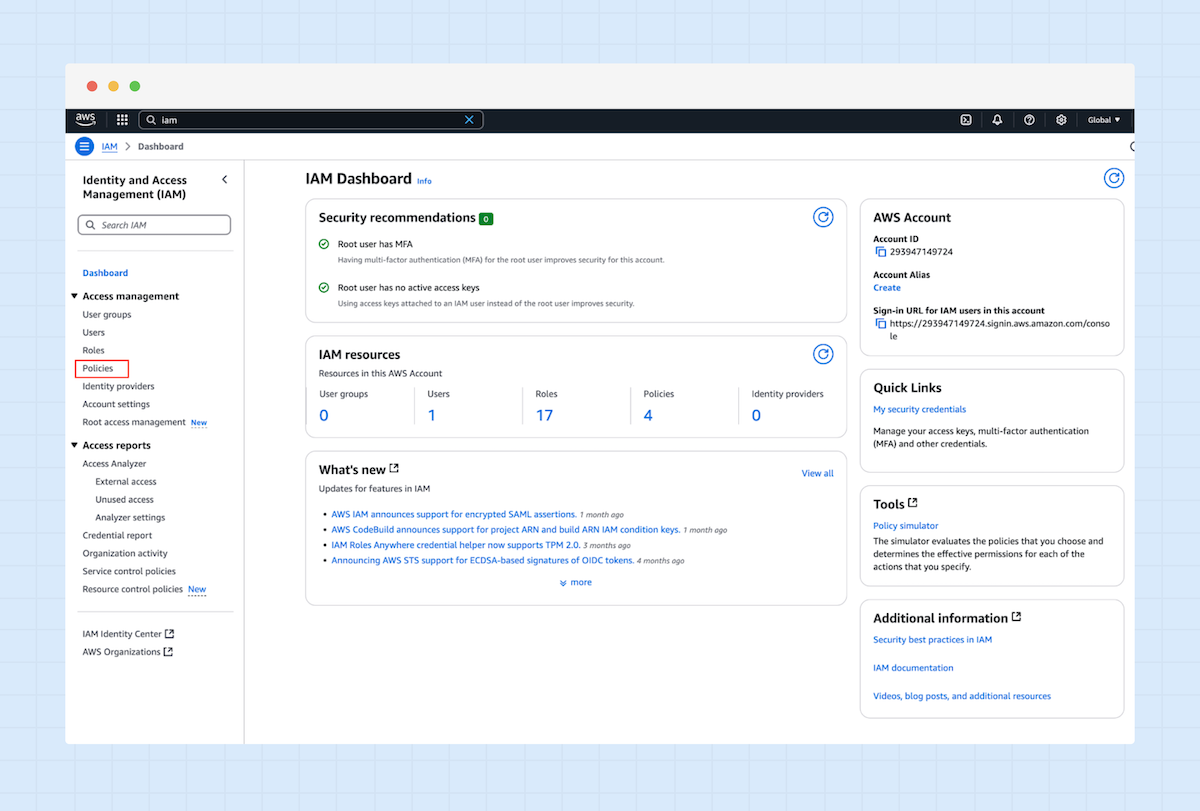Image resolution: width=1200 pixels, height=811 pixels.
Task: Refresh the IAM Dashboard page icon
Action: pyautogui.click(x=1113, y=178)
